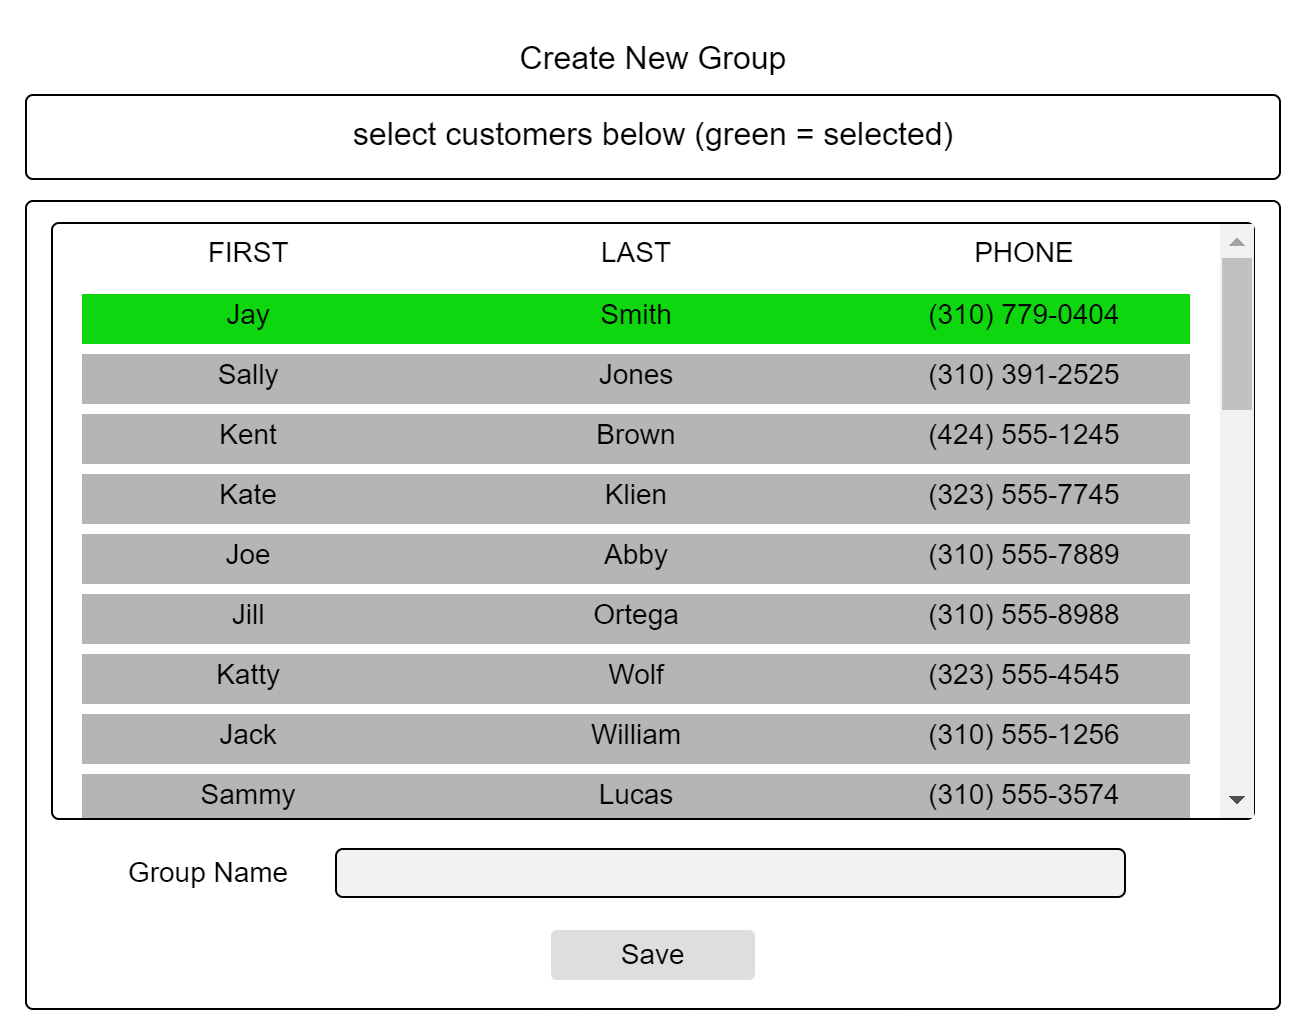Click phone number (310) 391-2525
The width and height of the screenshot is (1304, 1035).
pos(1023,375)
